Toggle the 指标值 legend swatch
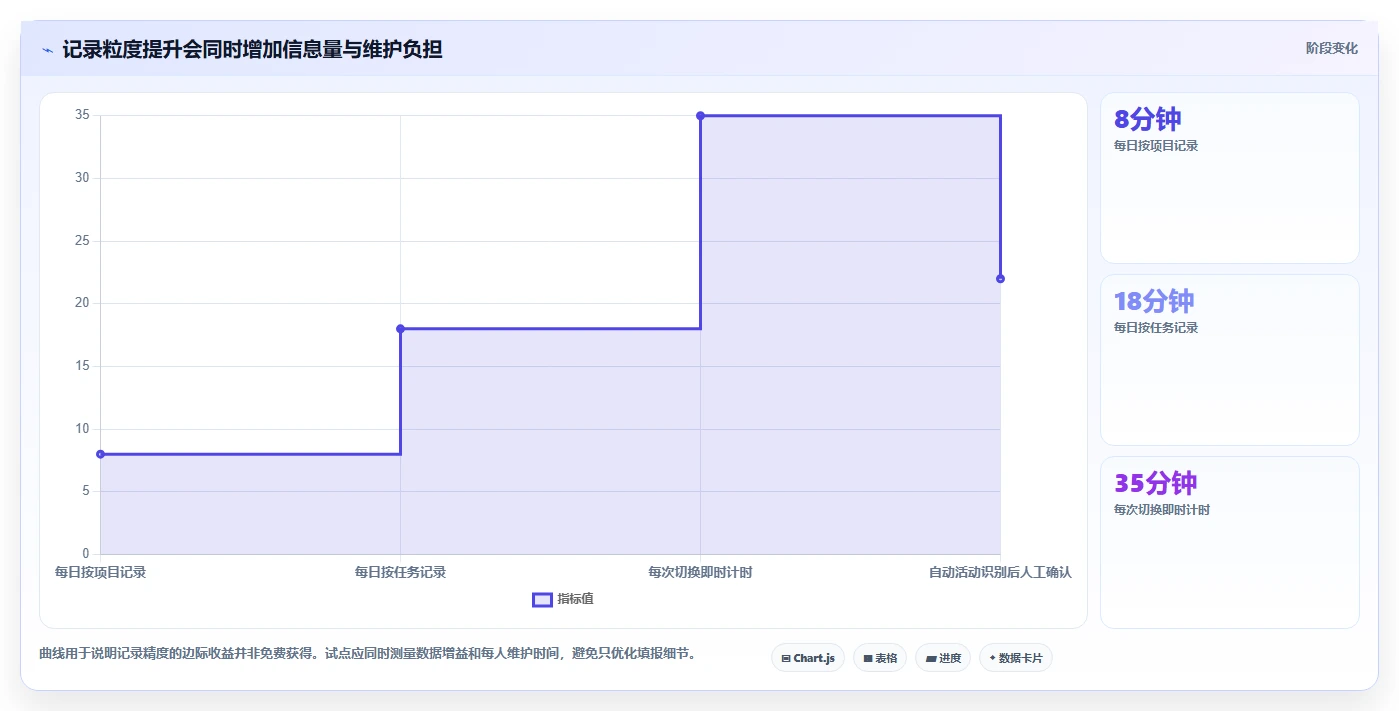This screenshot has height=711, width=1399. [x=542, y=599]
